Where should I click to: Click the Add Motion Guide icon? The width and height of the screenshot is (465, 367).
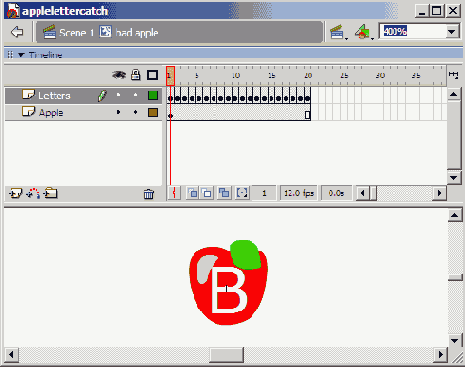(33, 193)
